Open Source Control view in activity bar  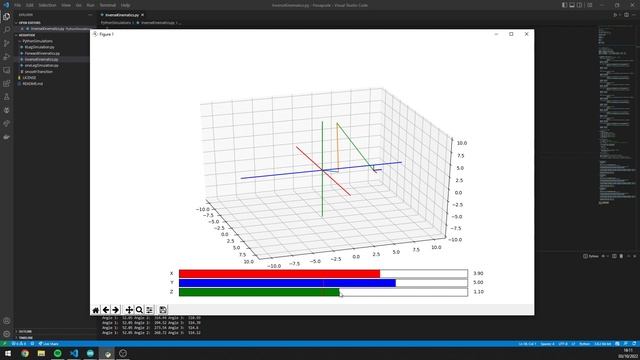point(7,43)
